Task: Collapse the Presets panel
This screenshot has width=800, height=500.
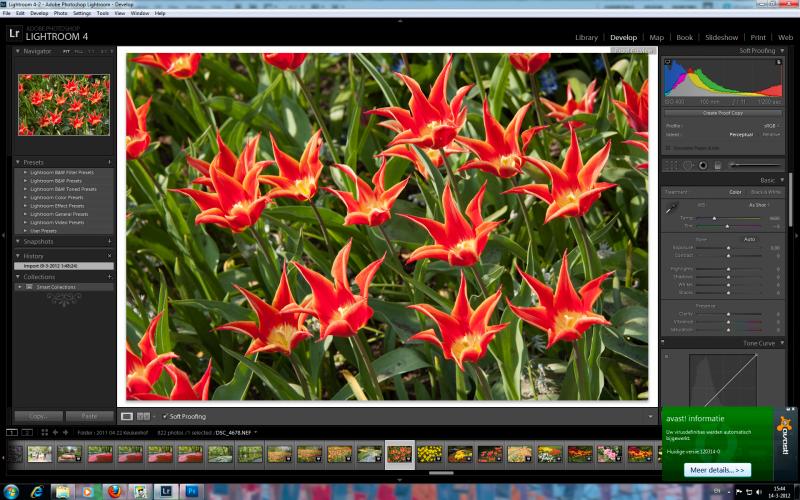Action: tap(18, 162)
